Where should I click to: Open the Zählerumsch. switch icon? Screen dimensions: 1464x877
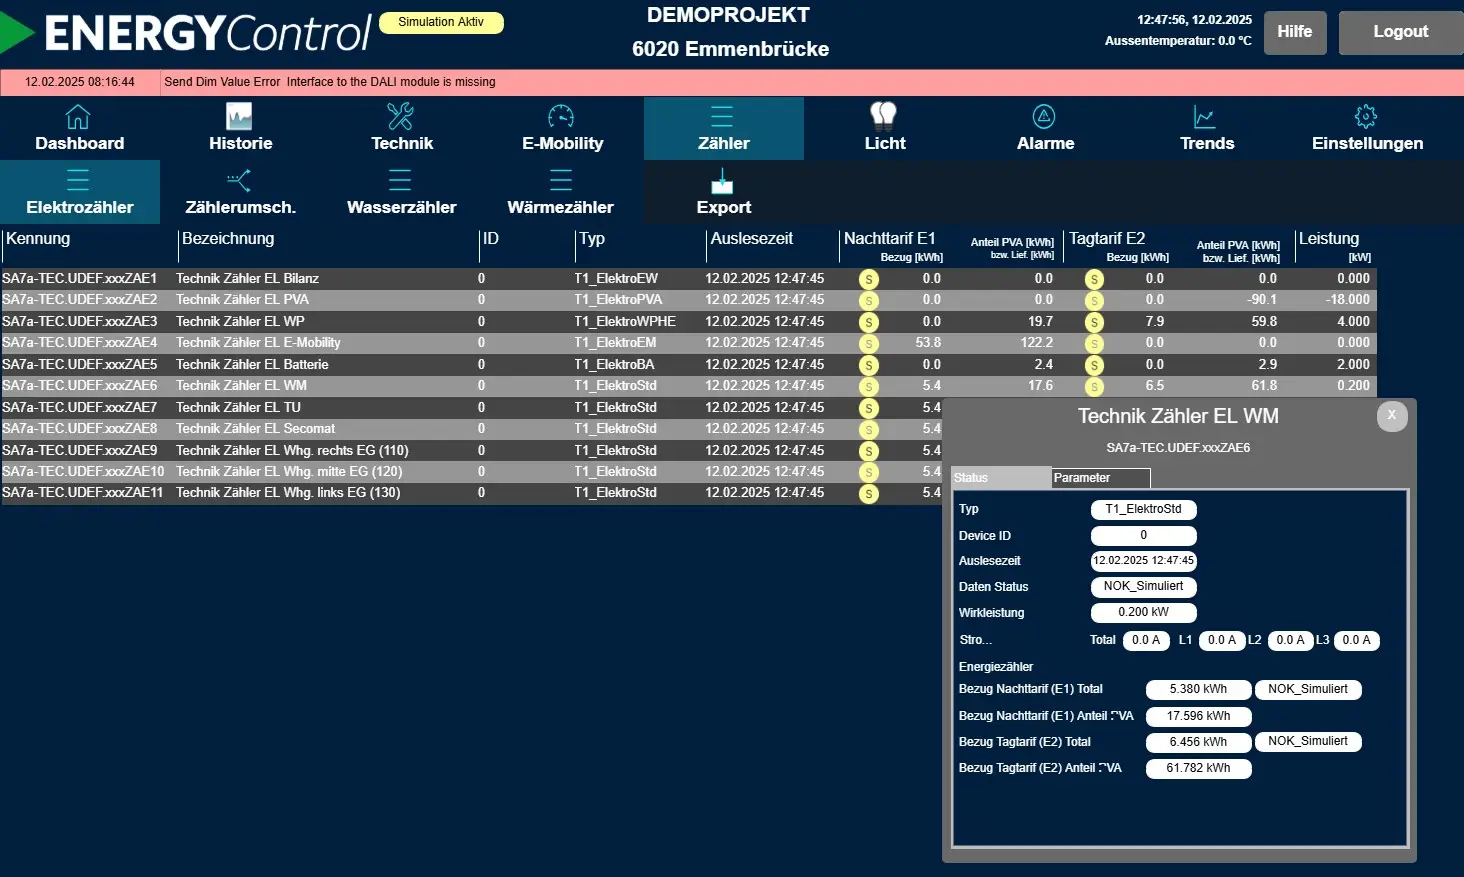point(239,180)
